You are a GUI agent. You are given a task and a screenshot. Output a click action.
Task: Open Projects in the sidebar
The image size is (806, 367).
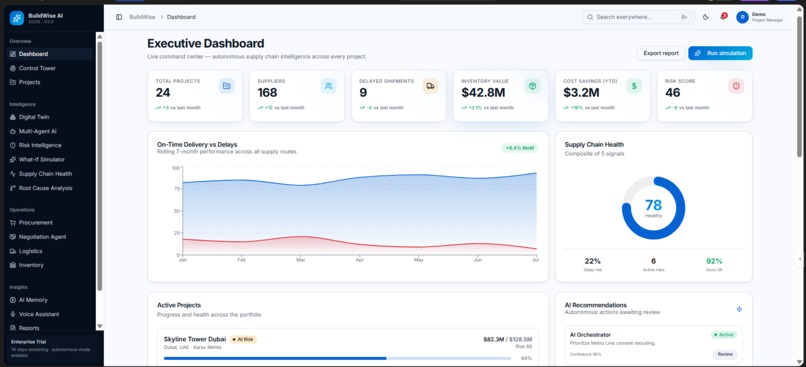pyautogui.click(x=49, y=82)
